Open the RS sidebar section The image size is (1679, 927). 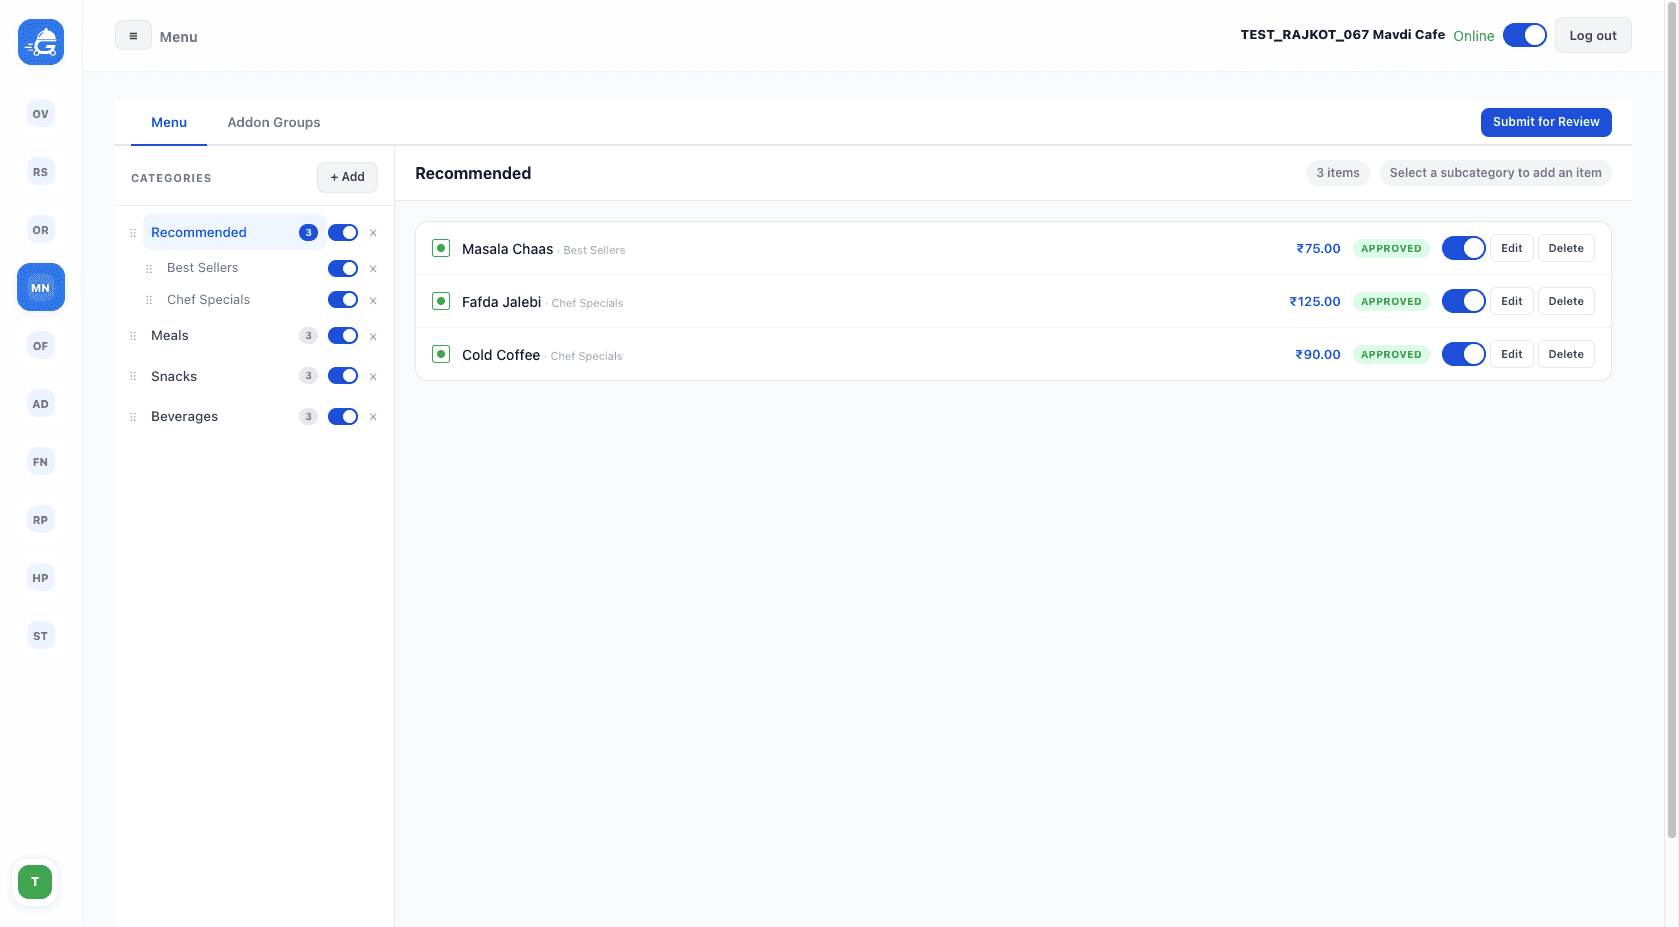(x=40, y=172)
